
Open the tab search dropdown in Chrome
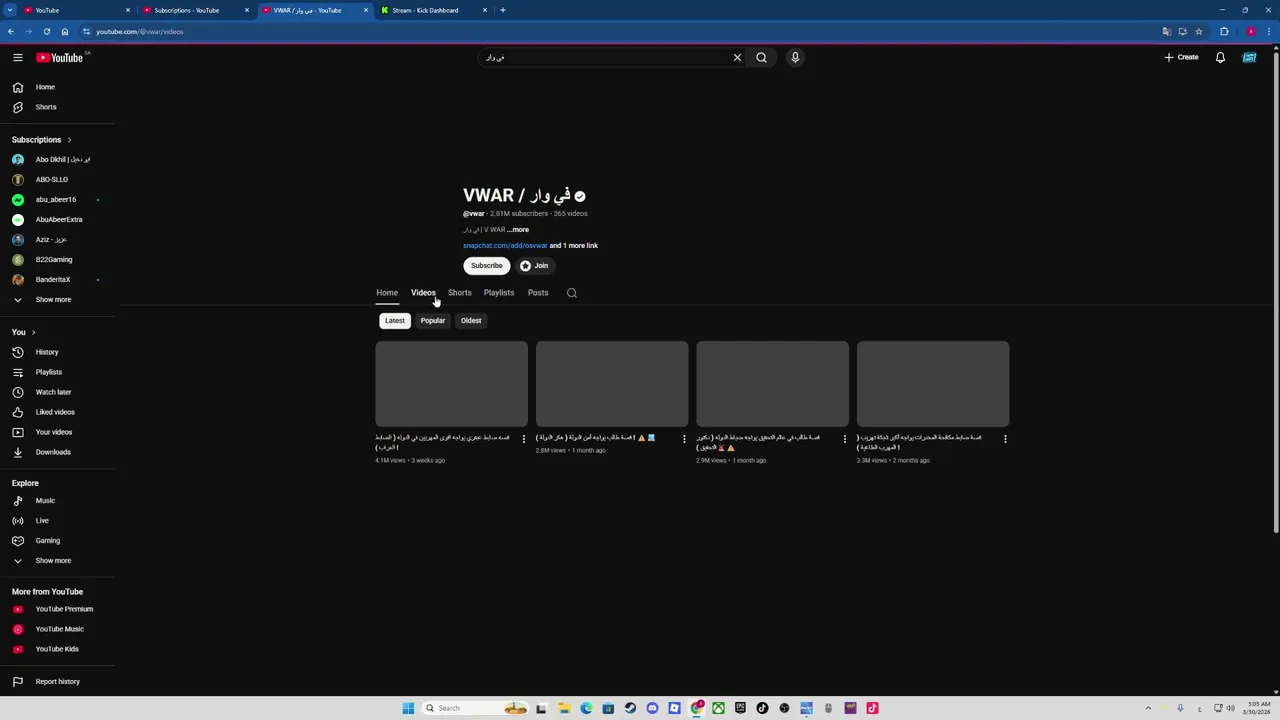tap(11, 10)
